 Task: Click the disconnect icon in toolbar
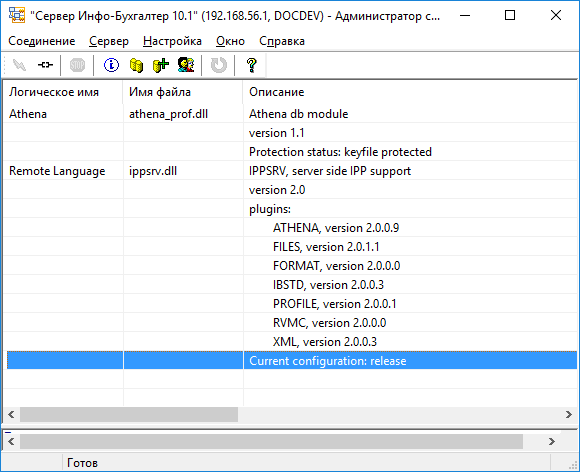pyautogui.click(x=45, y=65)
